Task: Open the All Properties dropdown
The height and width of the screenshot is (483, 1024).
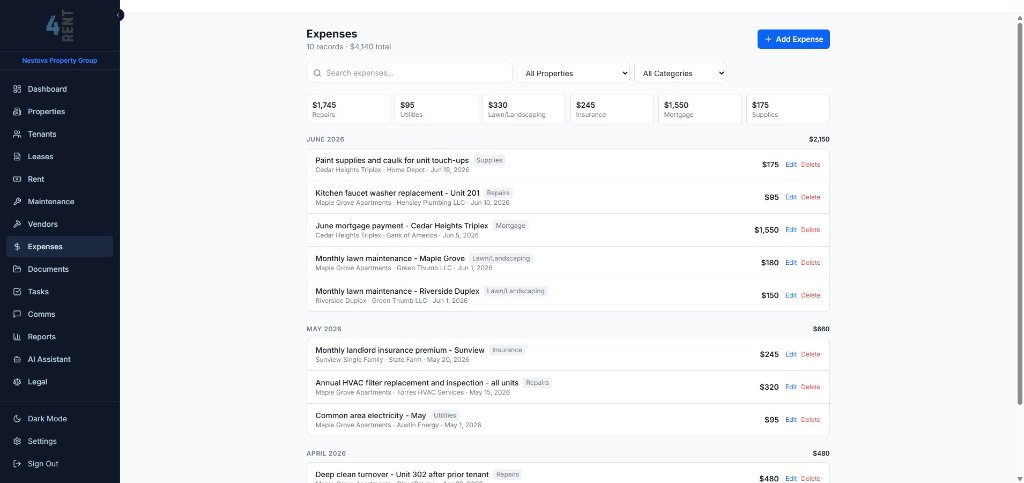Action: (x=573, y=73)
